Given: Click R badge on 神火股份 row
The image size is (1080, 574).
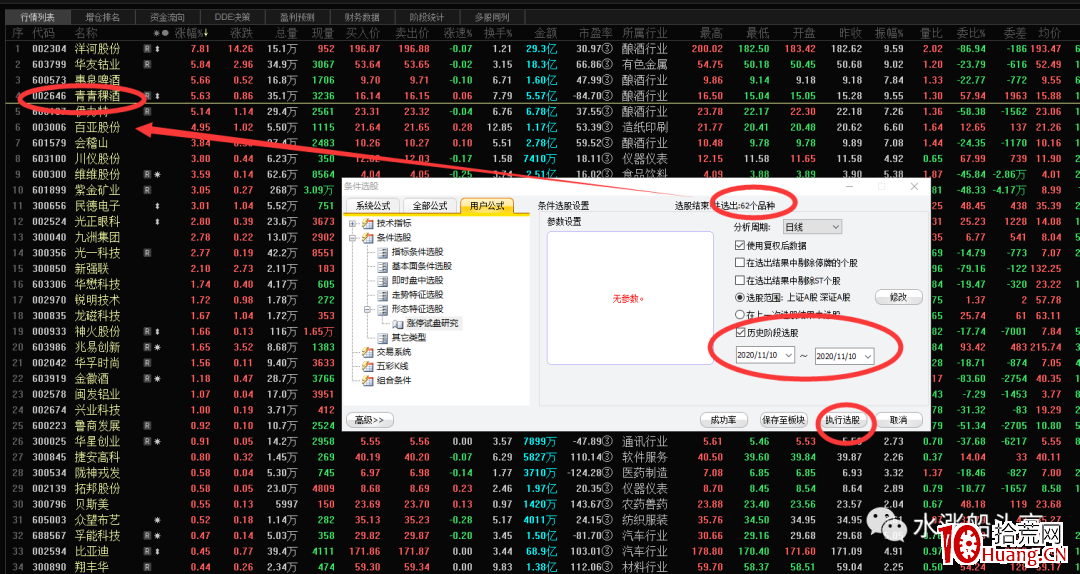Looking at the screenshot, I should click(x=147, y=332).
